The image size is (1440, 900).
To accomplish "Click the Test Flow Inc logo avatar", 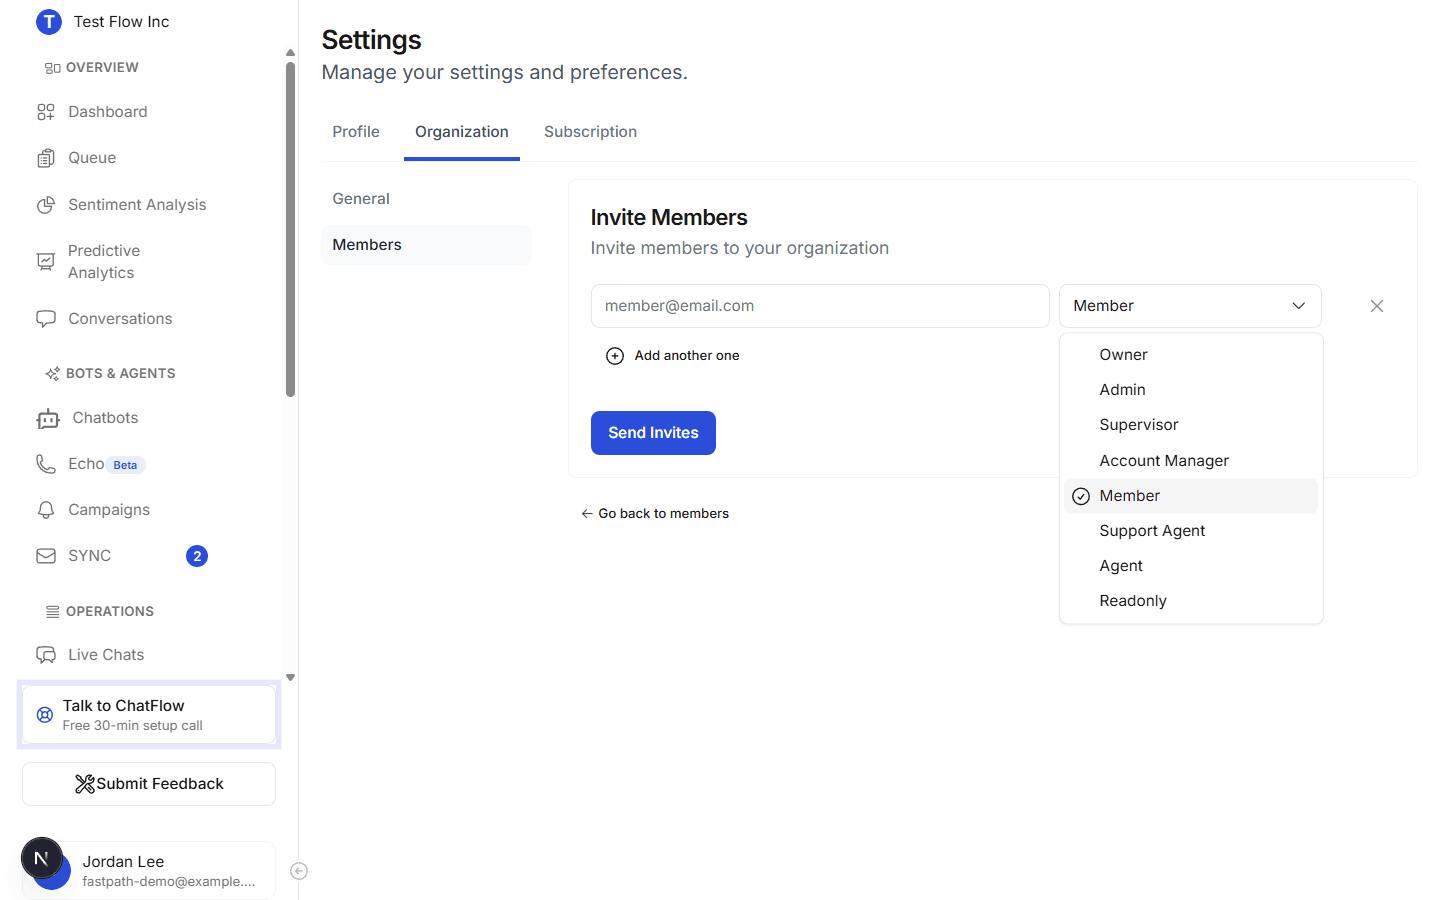I will tap(49, 22).
